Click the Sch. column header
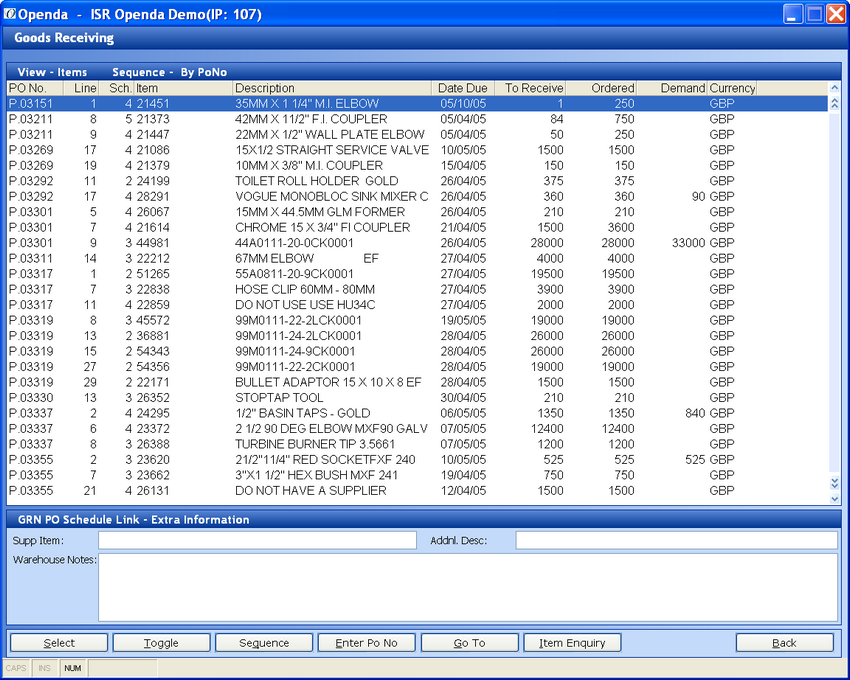The height and width of the screenshot is (680, 850). coord(116,88)
